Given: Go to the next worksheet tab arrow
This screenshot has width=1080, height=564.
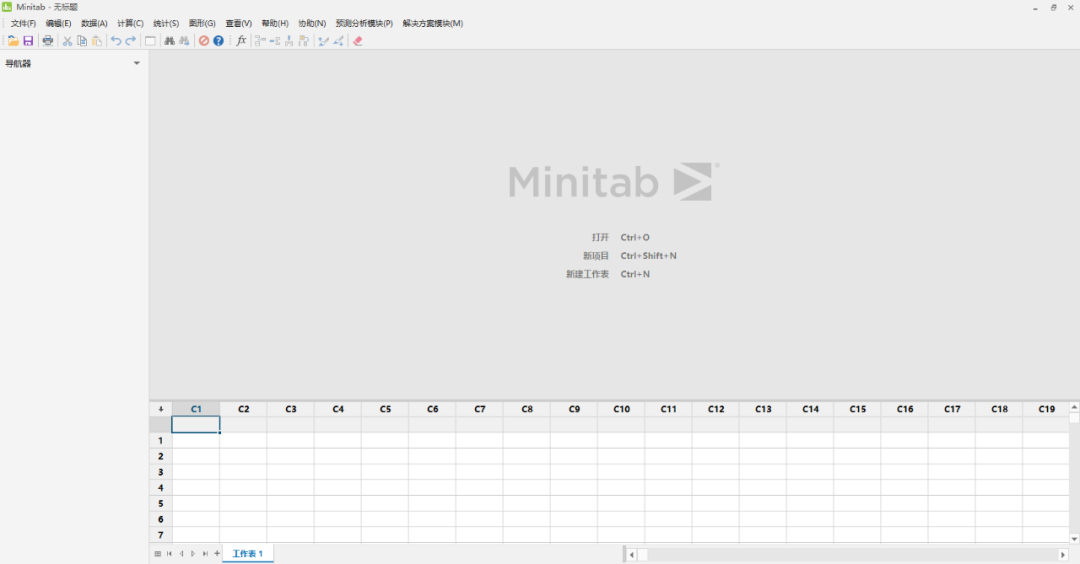Looking at the screenshot, I should tap(193, 553).
